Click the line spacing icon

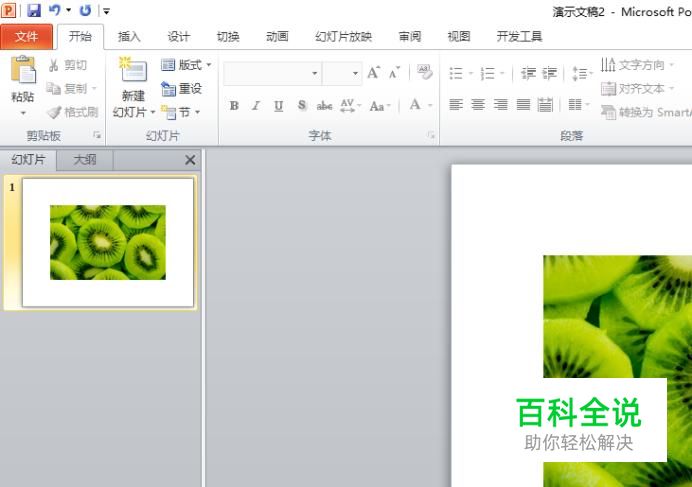[x=579, y=73]
